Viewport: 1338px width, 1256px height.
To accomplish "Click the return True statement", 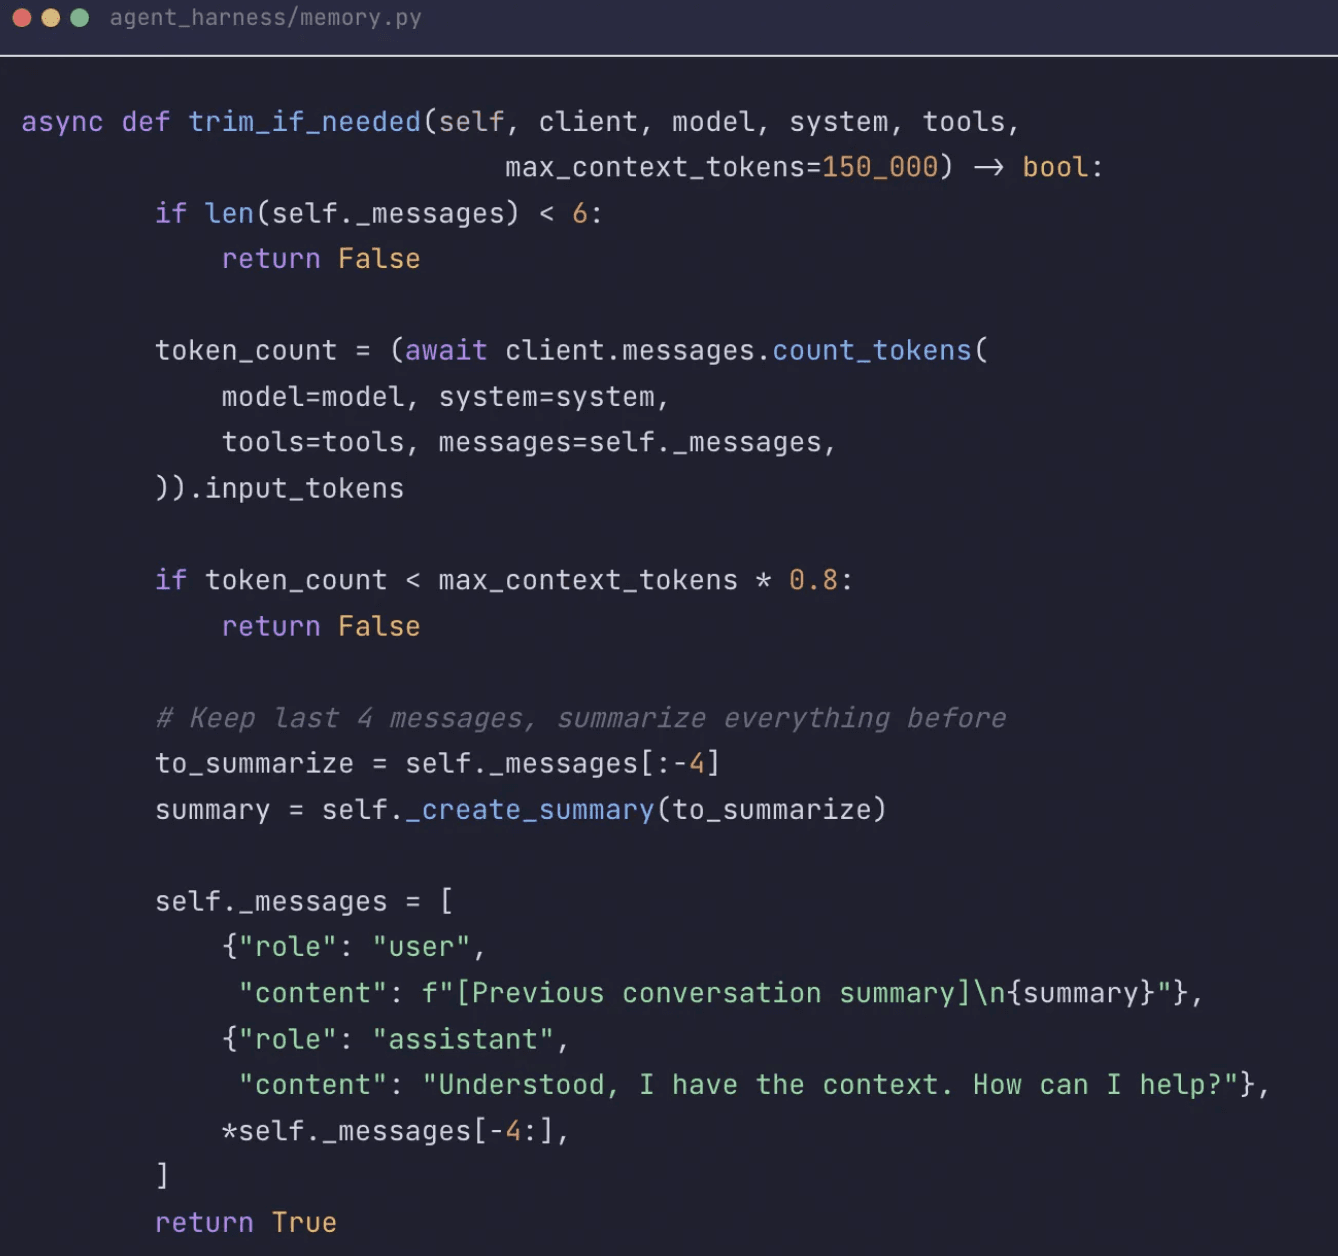I will pos(246,1223).
